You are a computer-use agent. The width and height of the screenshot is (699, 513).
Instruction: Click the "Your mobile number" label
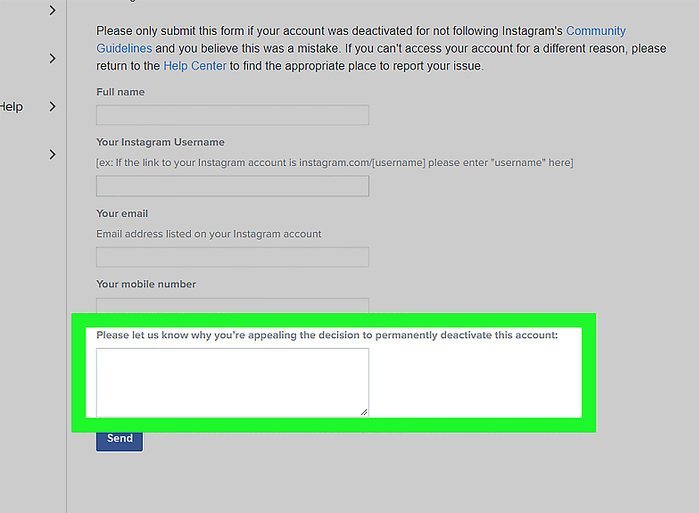pos(146,284)
